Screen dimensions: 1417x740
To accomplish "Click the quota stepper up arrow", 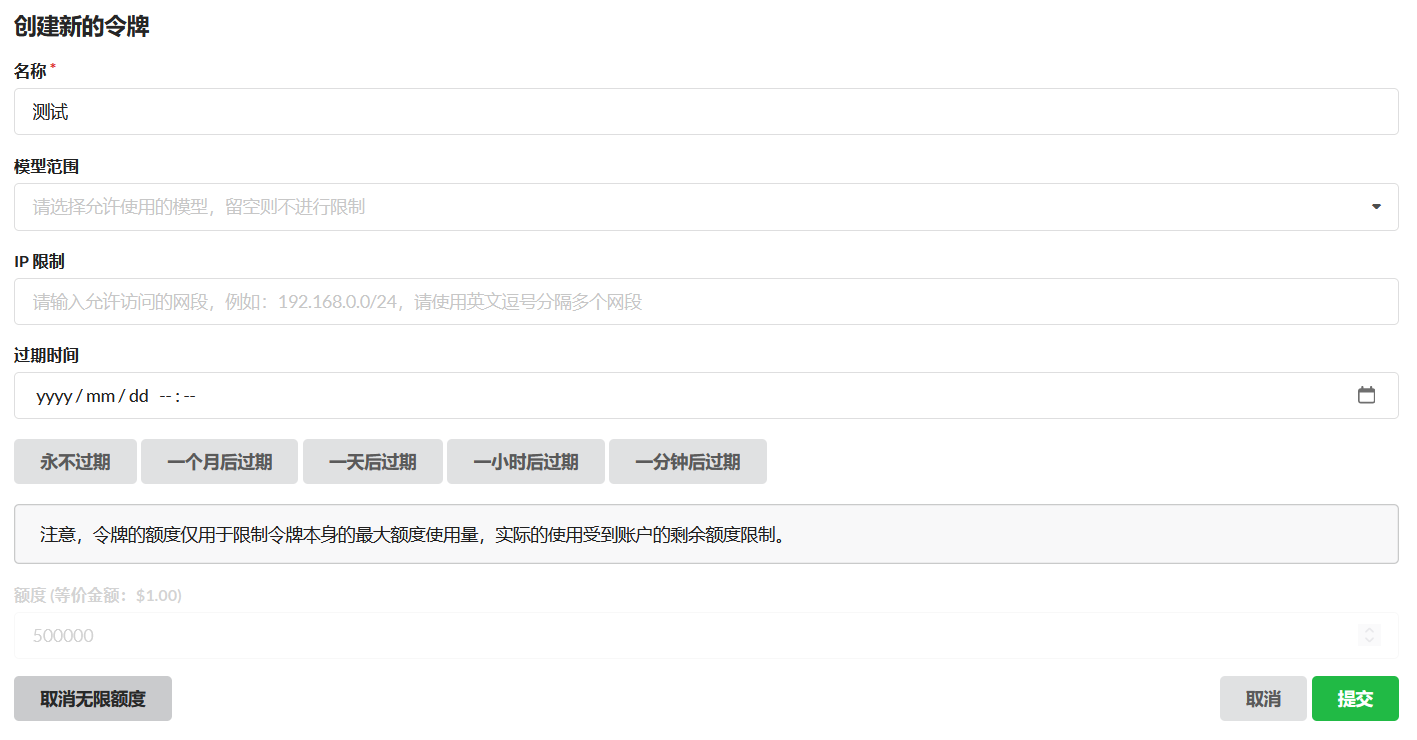I will click(x=1369, y=630).
